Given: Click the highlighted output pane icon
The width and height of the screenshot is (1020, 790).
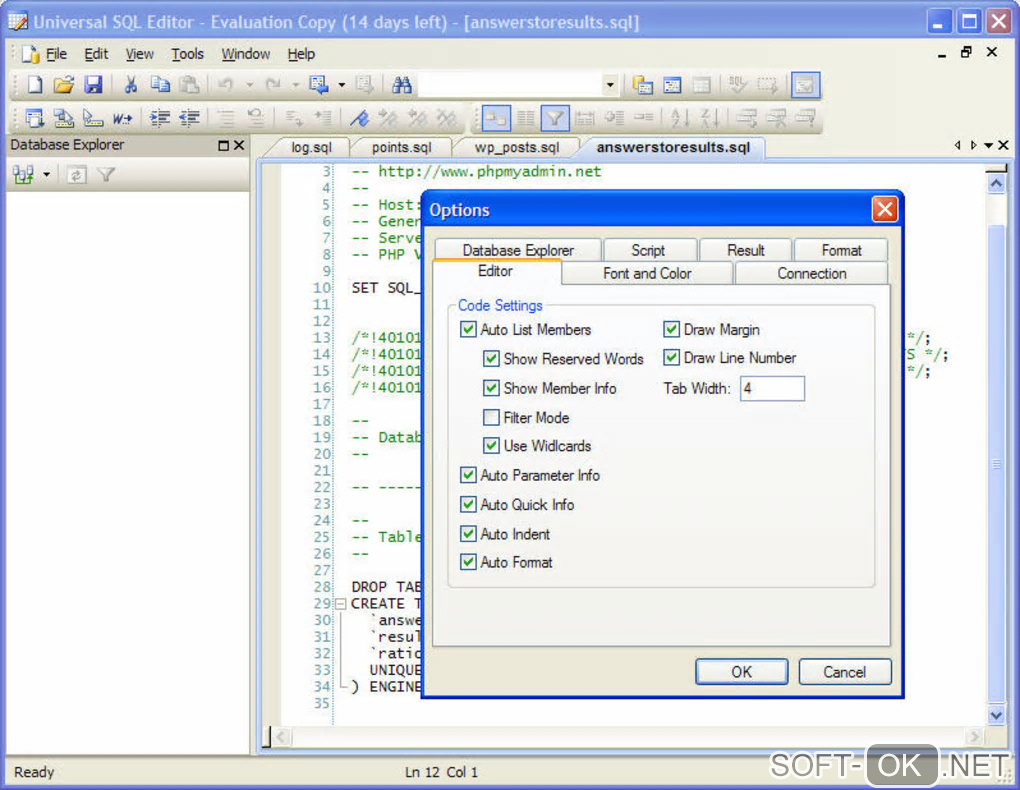Looking at the screenshot, I should coord(805,85).
